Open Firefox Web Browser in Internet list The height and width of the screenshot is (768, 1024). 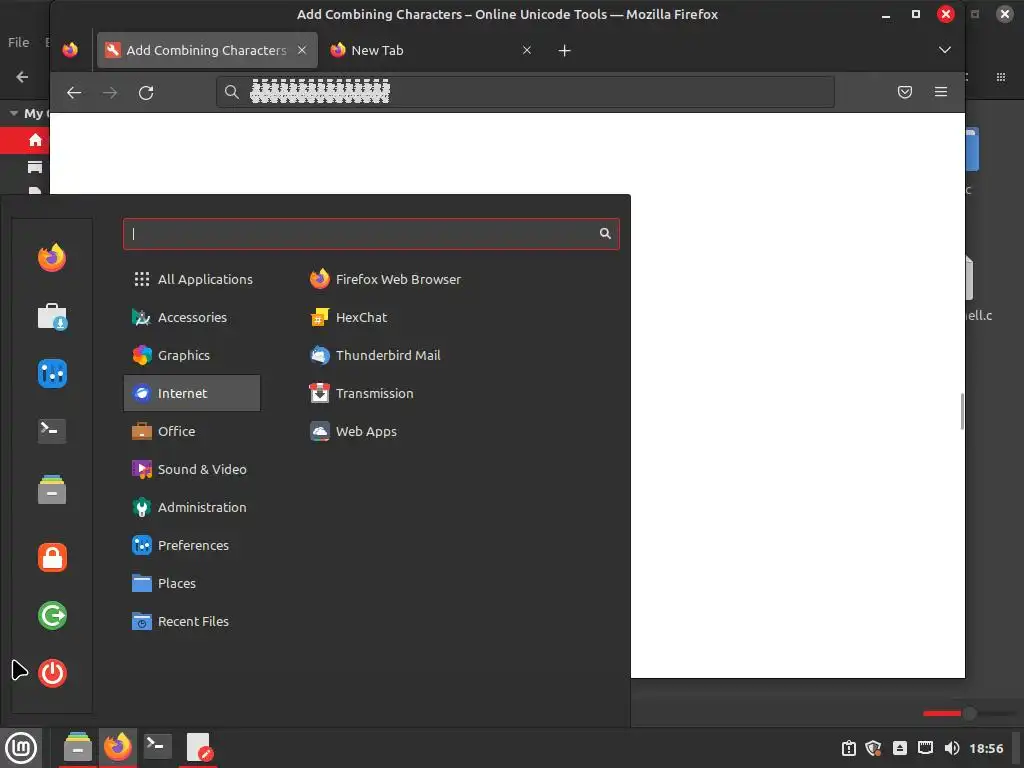385,280
